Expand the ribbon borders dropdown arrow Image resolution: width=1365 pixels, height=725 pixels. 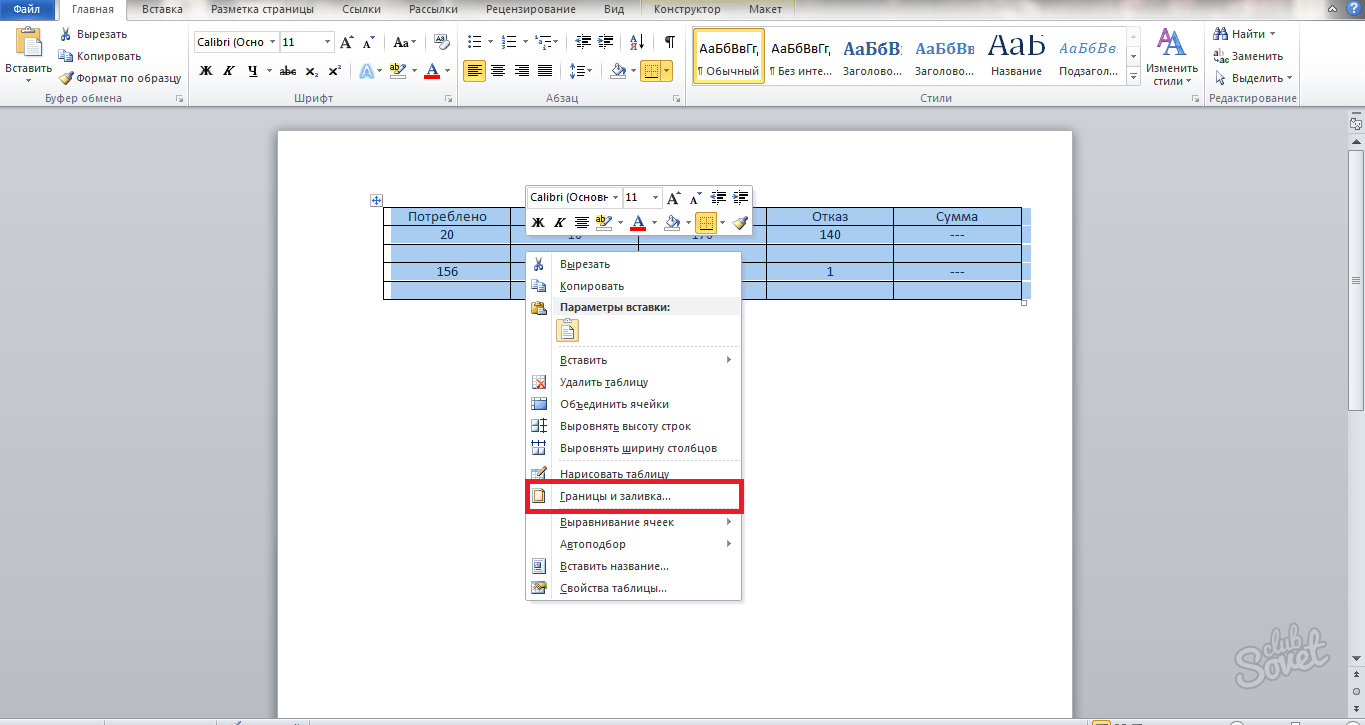coord(666,71)
